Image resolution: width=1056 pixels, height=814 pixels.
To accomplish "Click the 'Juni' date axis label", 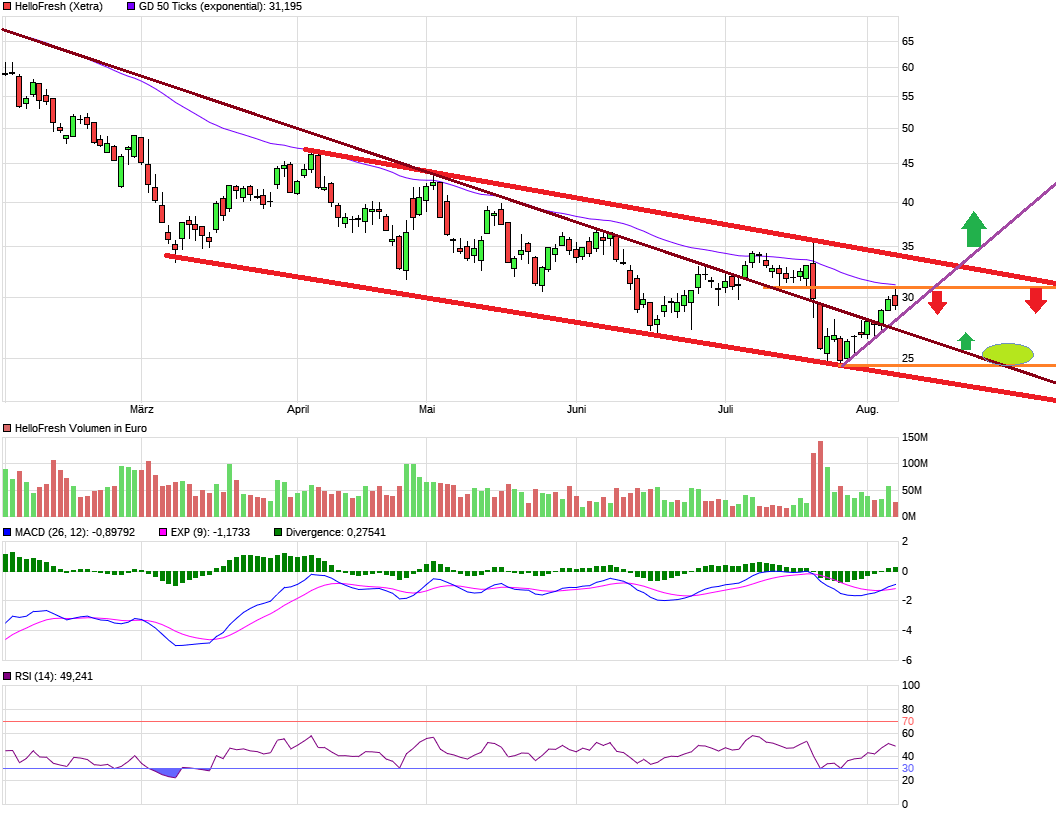I will pyautogui.click(x=576, y=409).
